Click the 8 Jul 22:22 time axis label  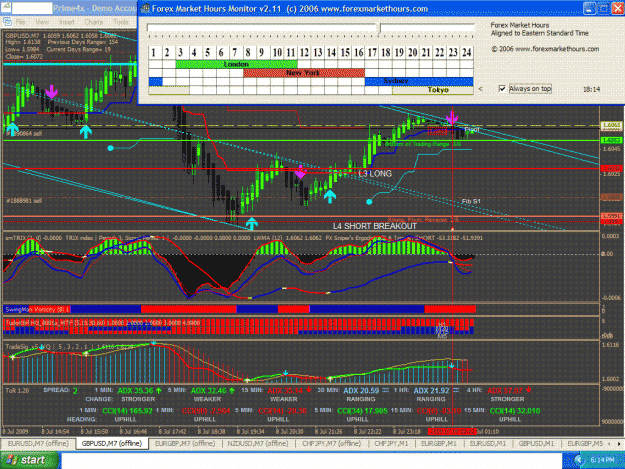point(368,432)
